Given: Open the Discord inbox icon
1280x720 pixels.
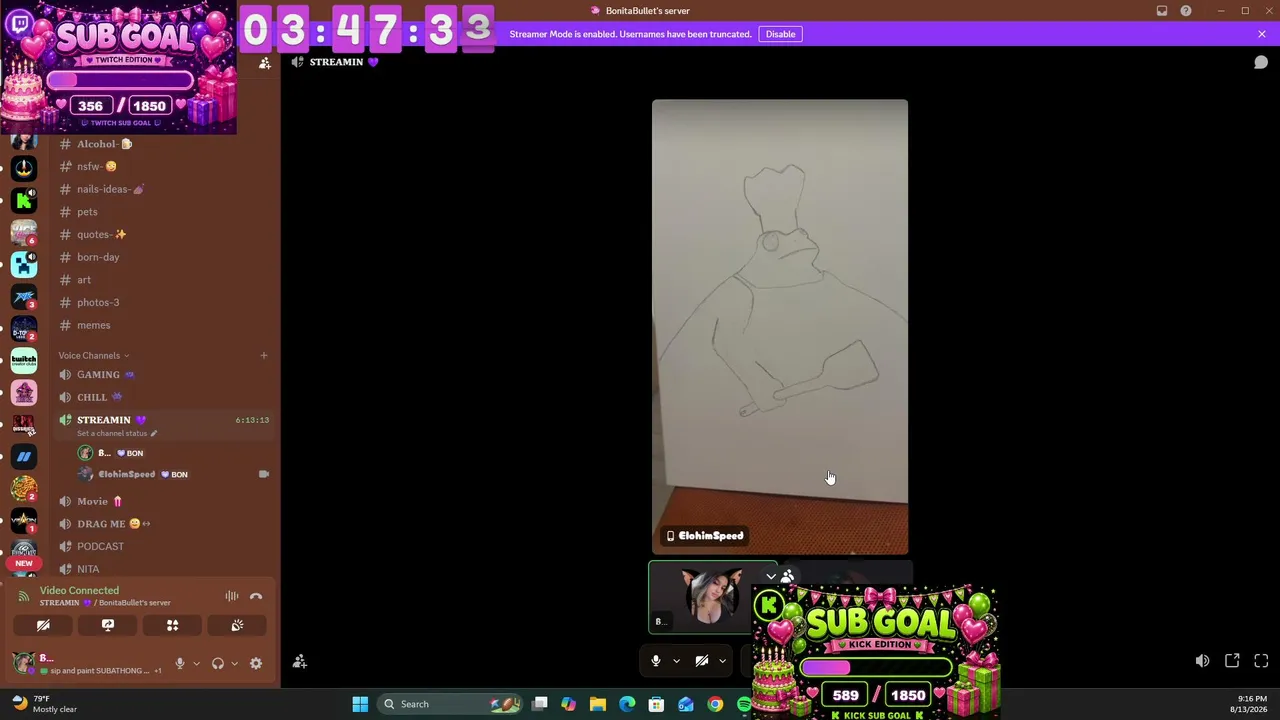Looking at the screenshot, I should tap(1162, 11).
